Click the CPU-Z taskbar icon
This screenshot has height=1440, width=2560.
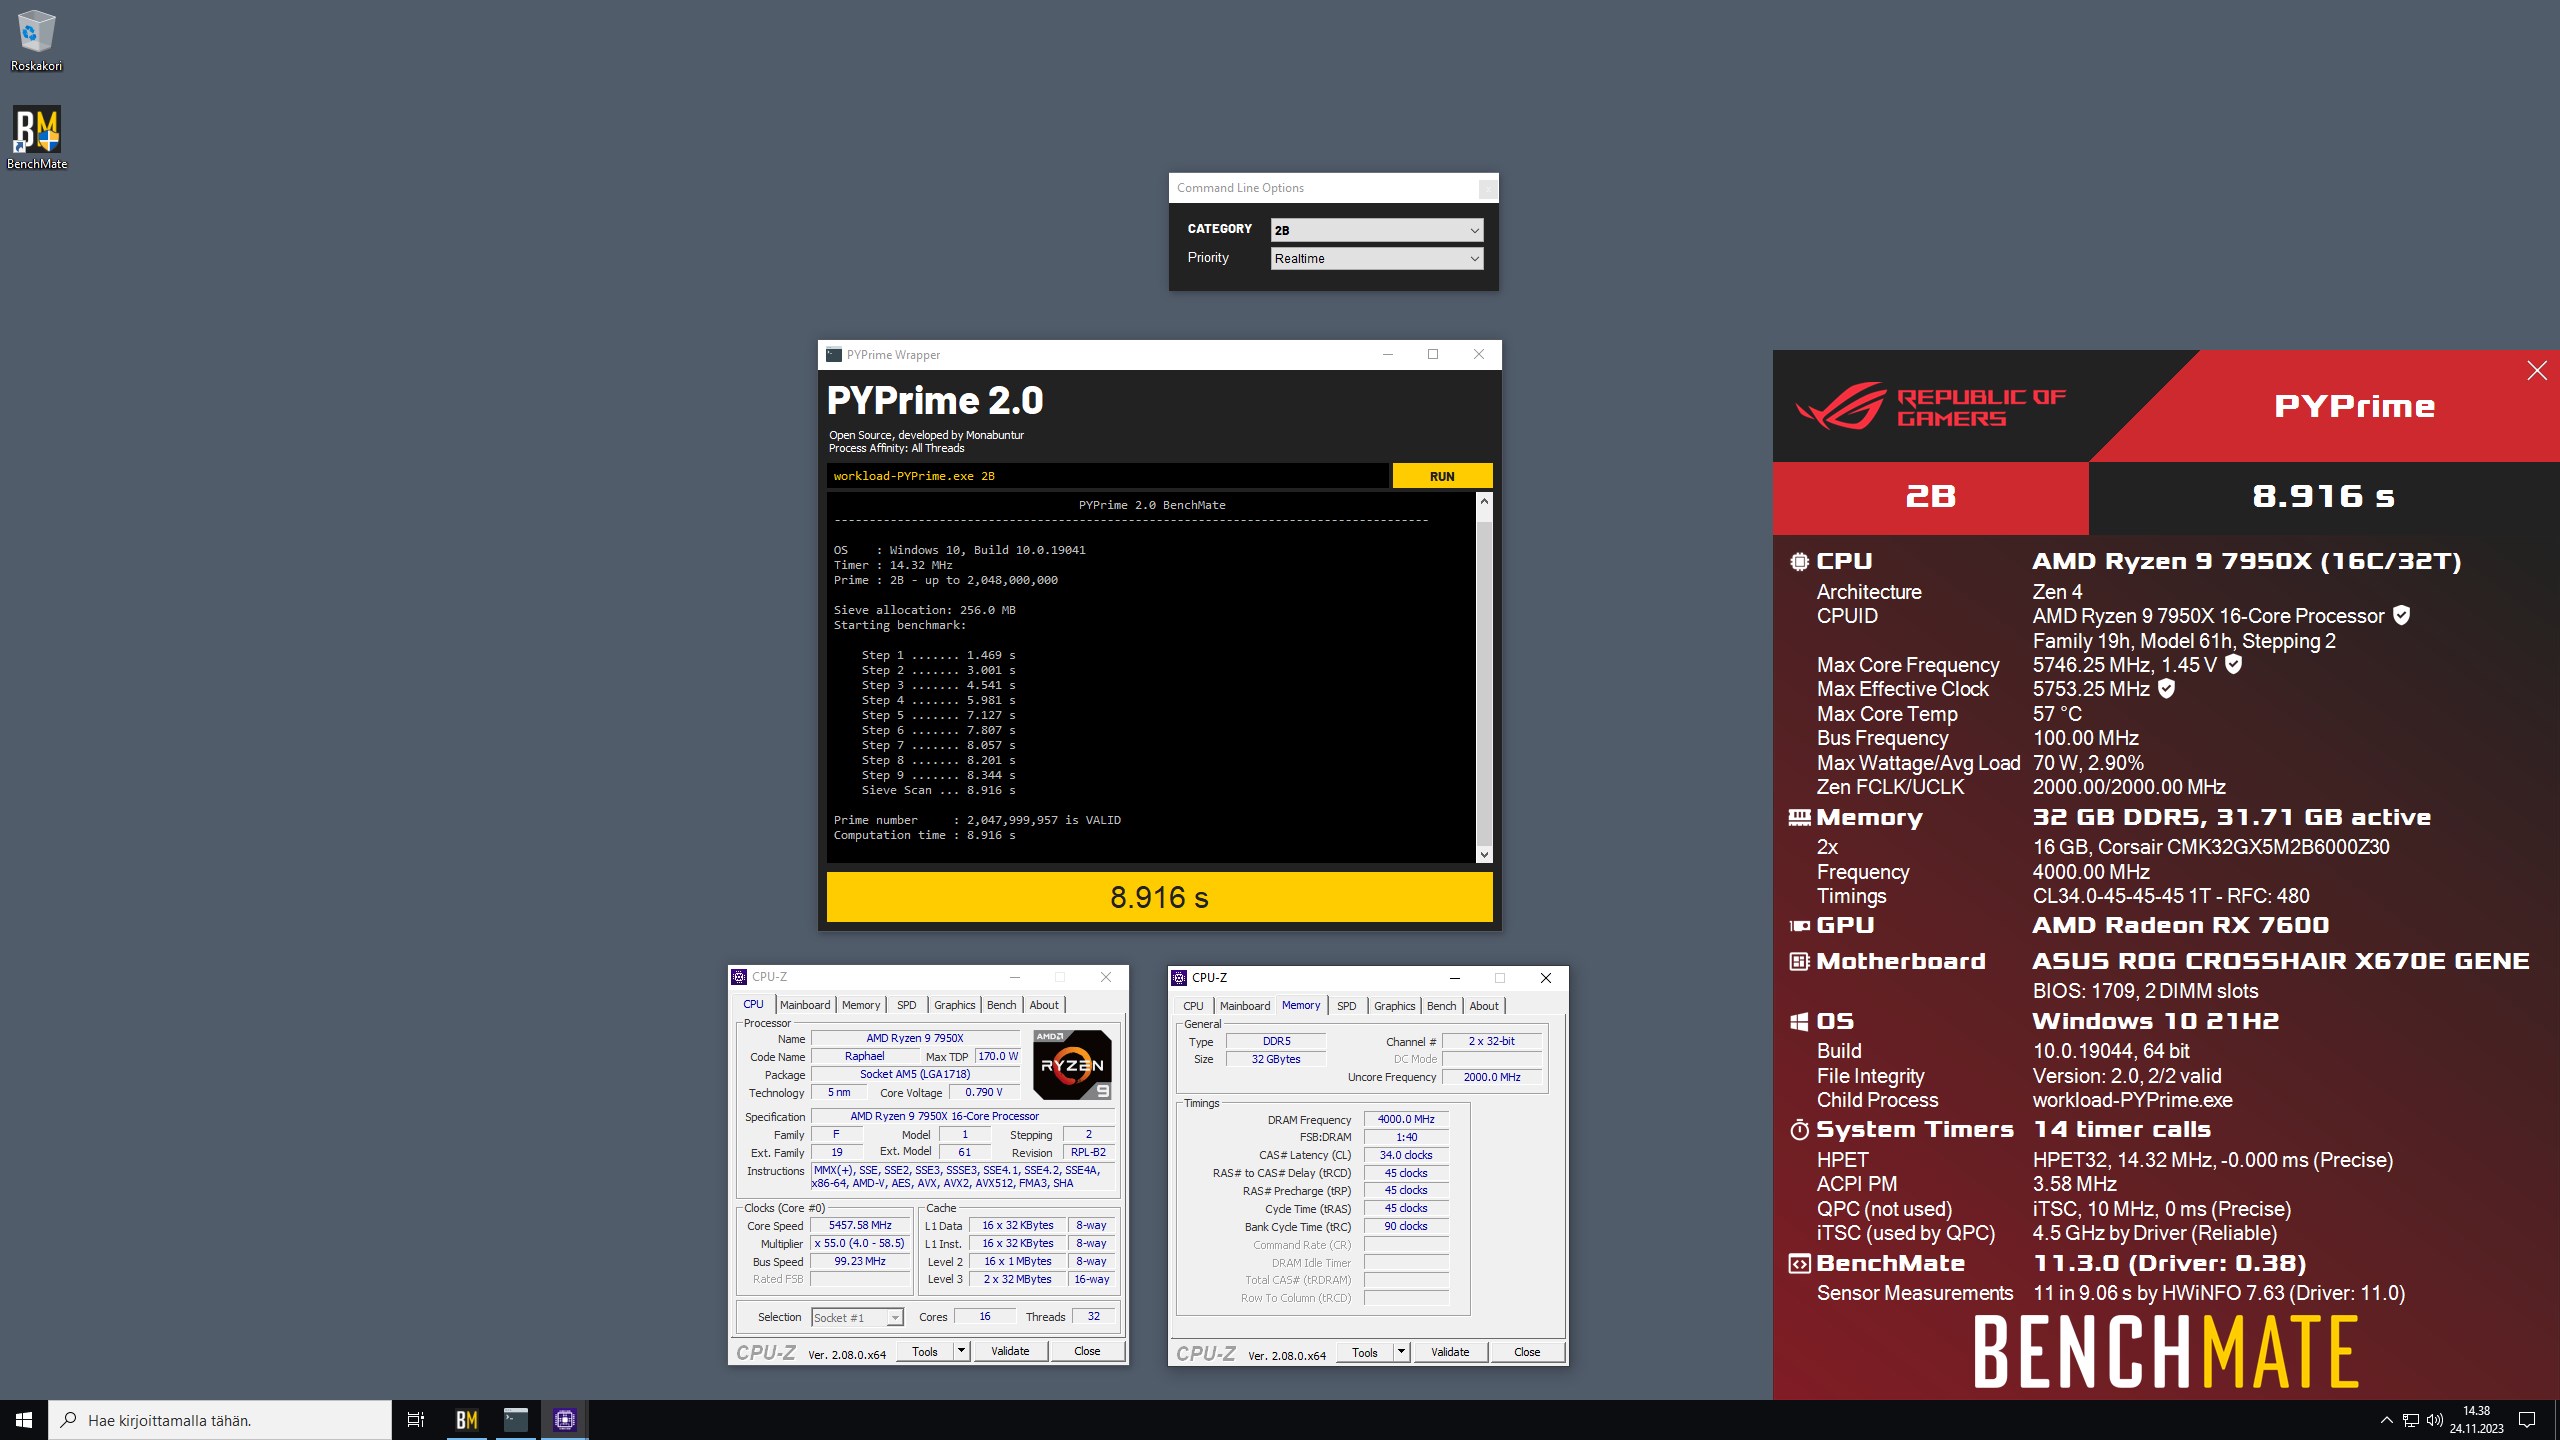tap(564, 1420)
